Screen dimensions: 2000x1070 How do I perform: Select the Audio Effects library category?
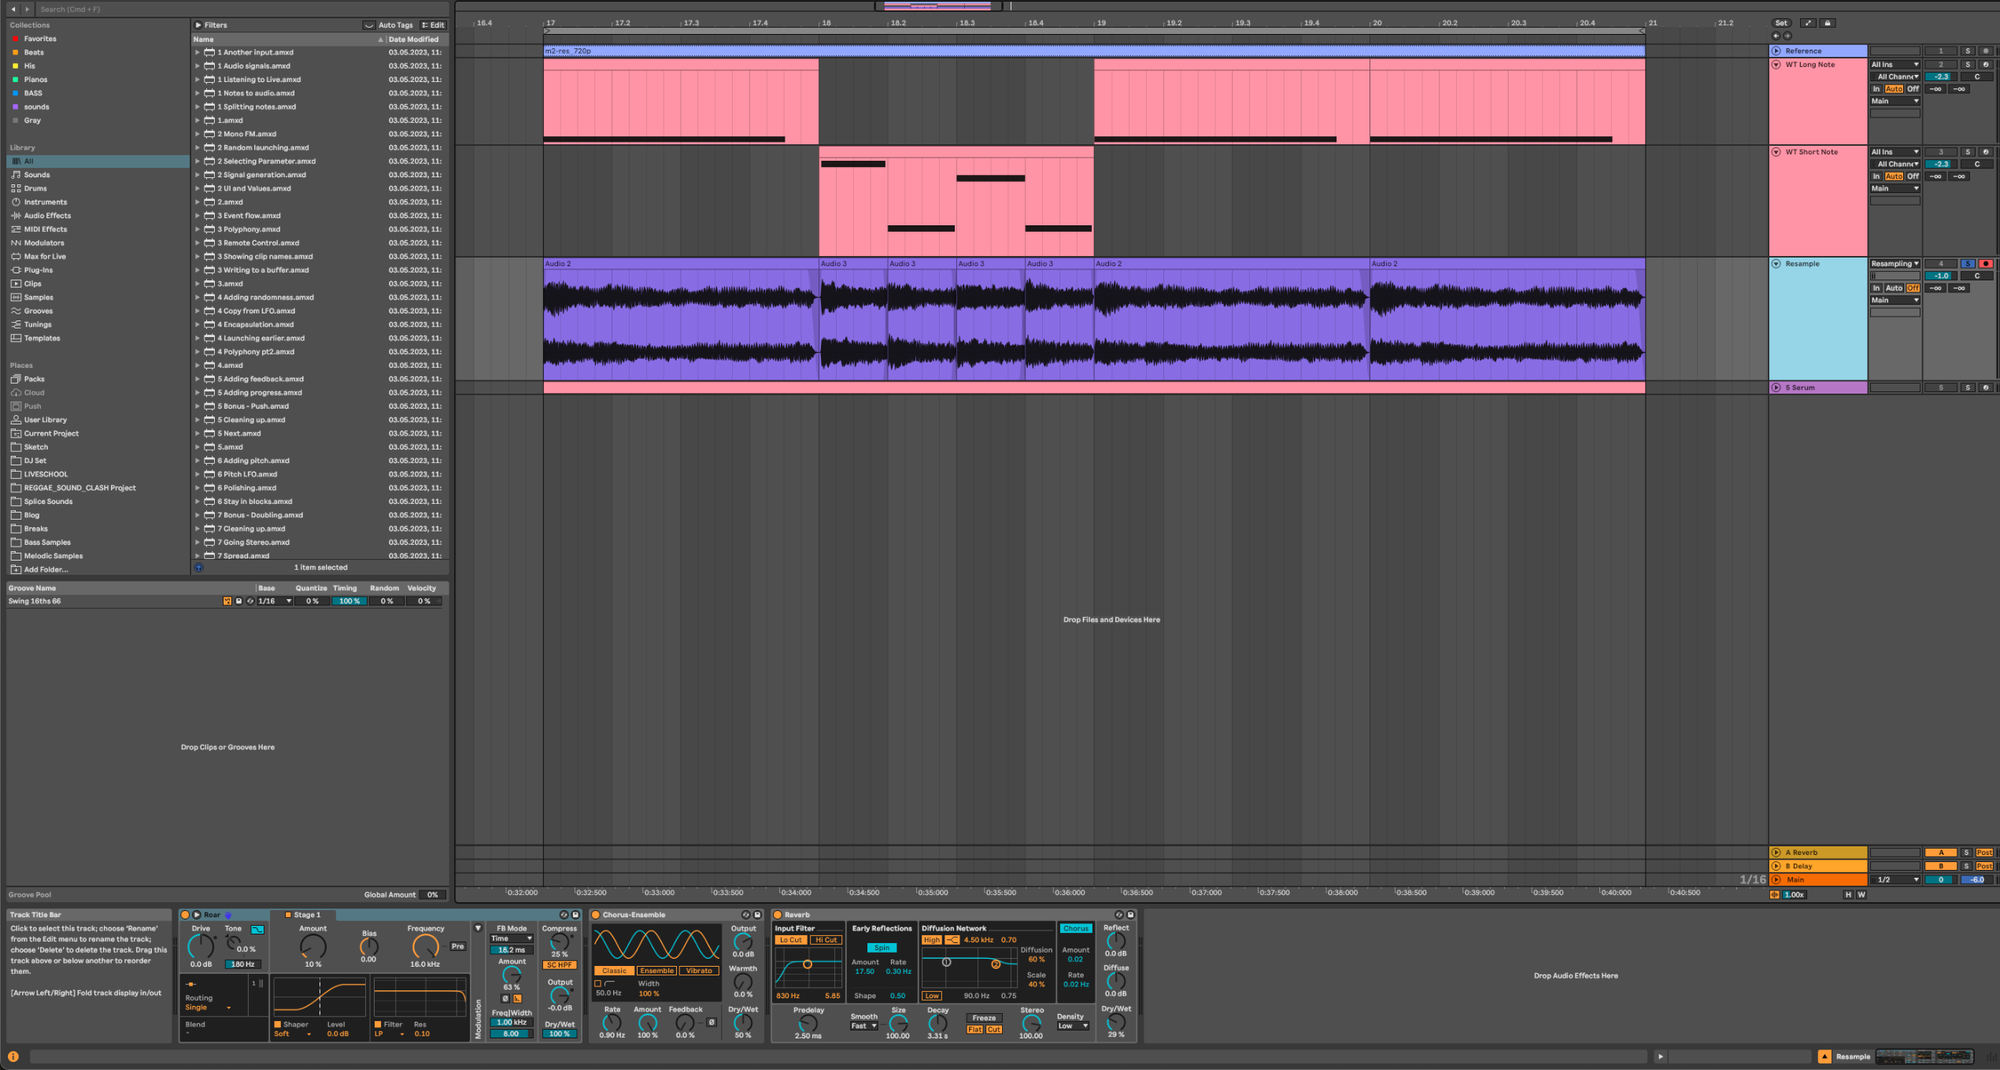click(x=47, y=216)
